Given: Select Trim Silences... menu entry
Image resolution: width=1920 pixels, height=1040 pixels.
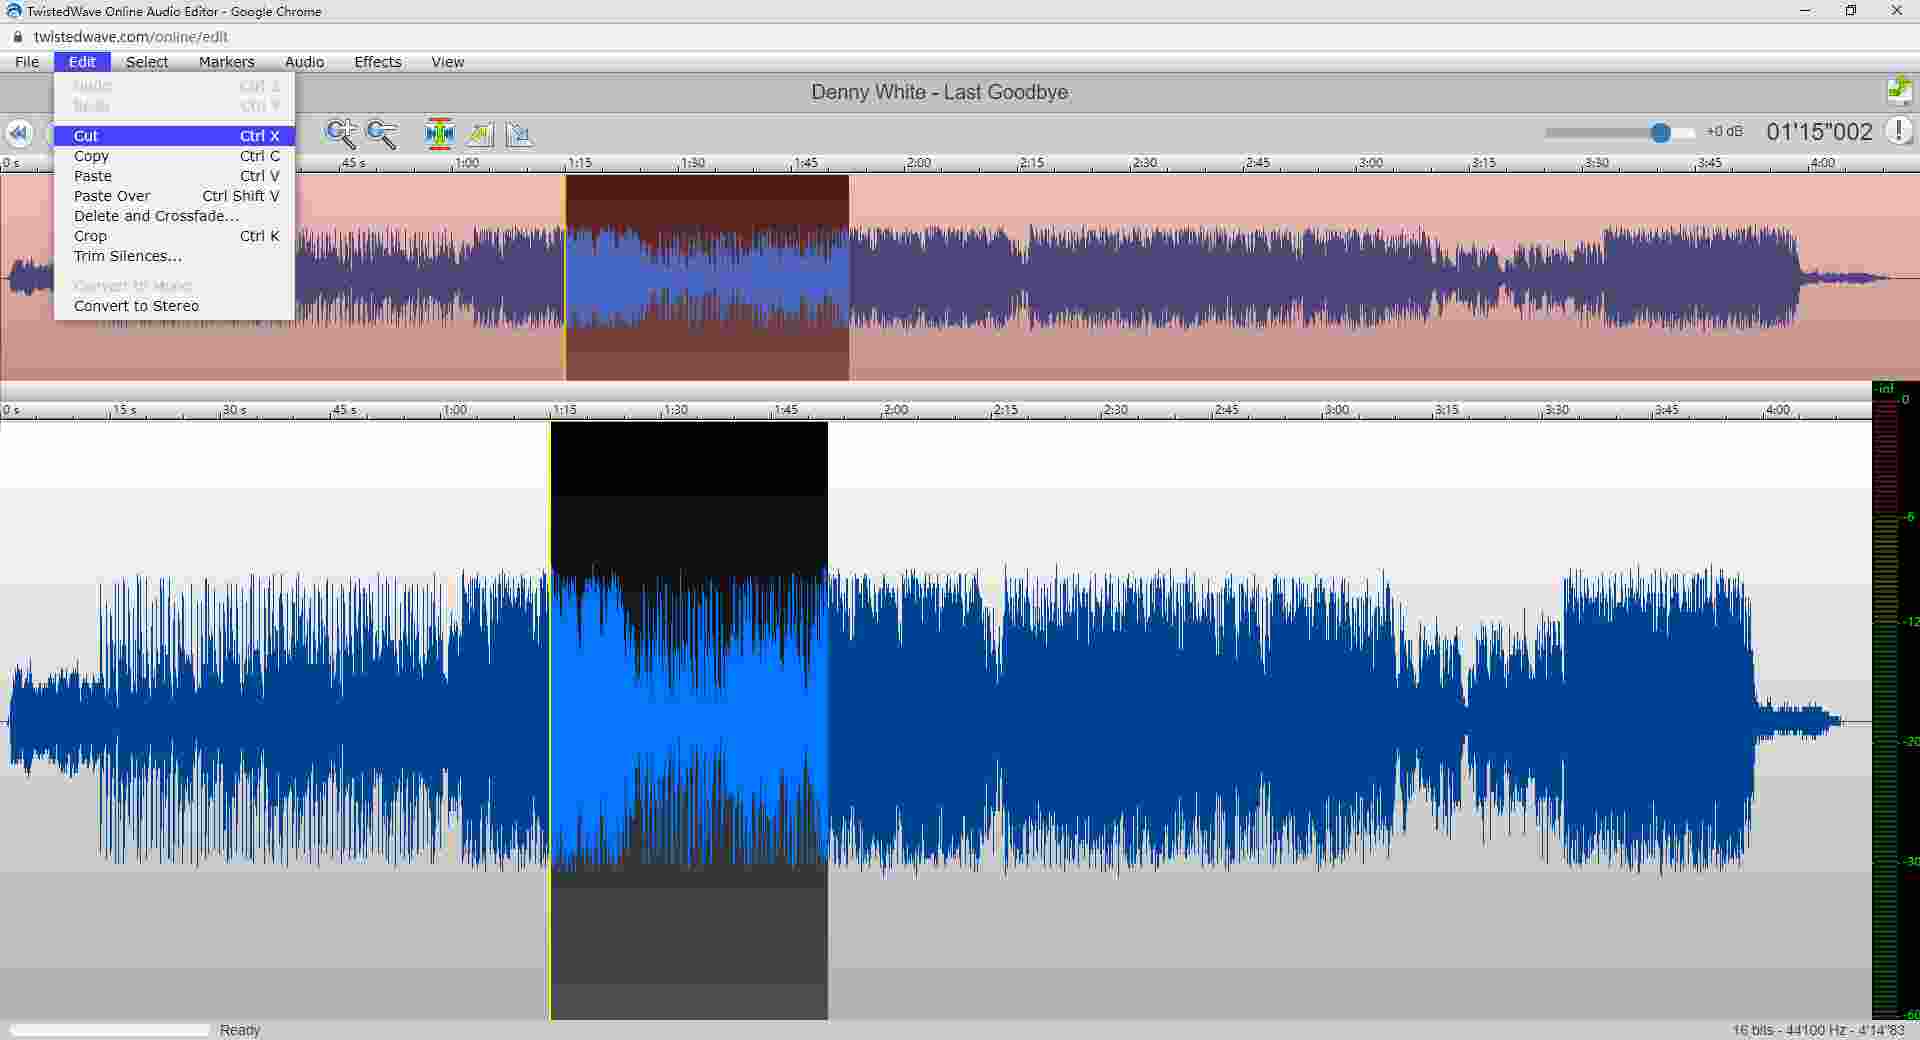Looking at the screenshot, I should pos(174,256).
